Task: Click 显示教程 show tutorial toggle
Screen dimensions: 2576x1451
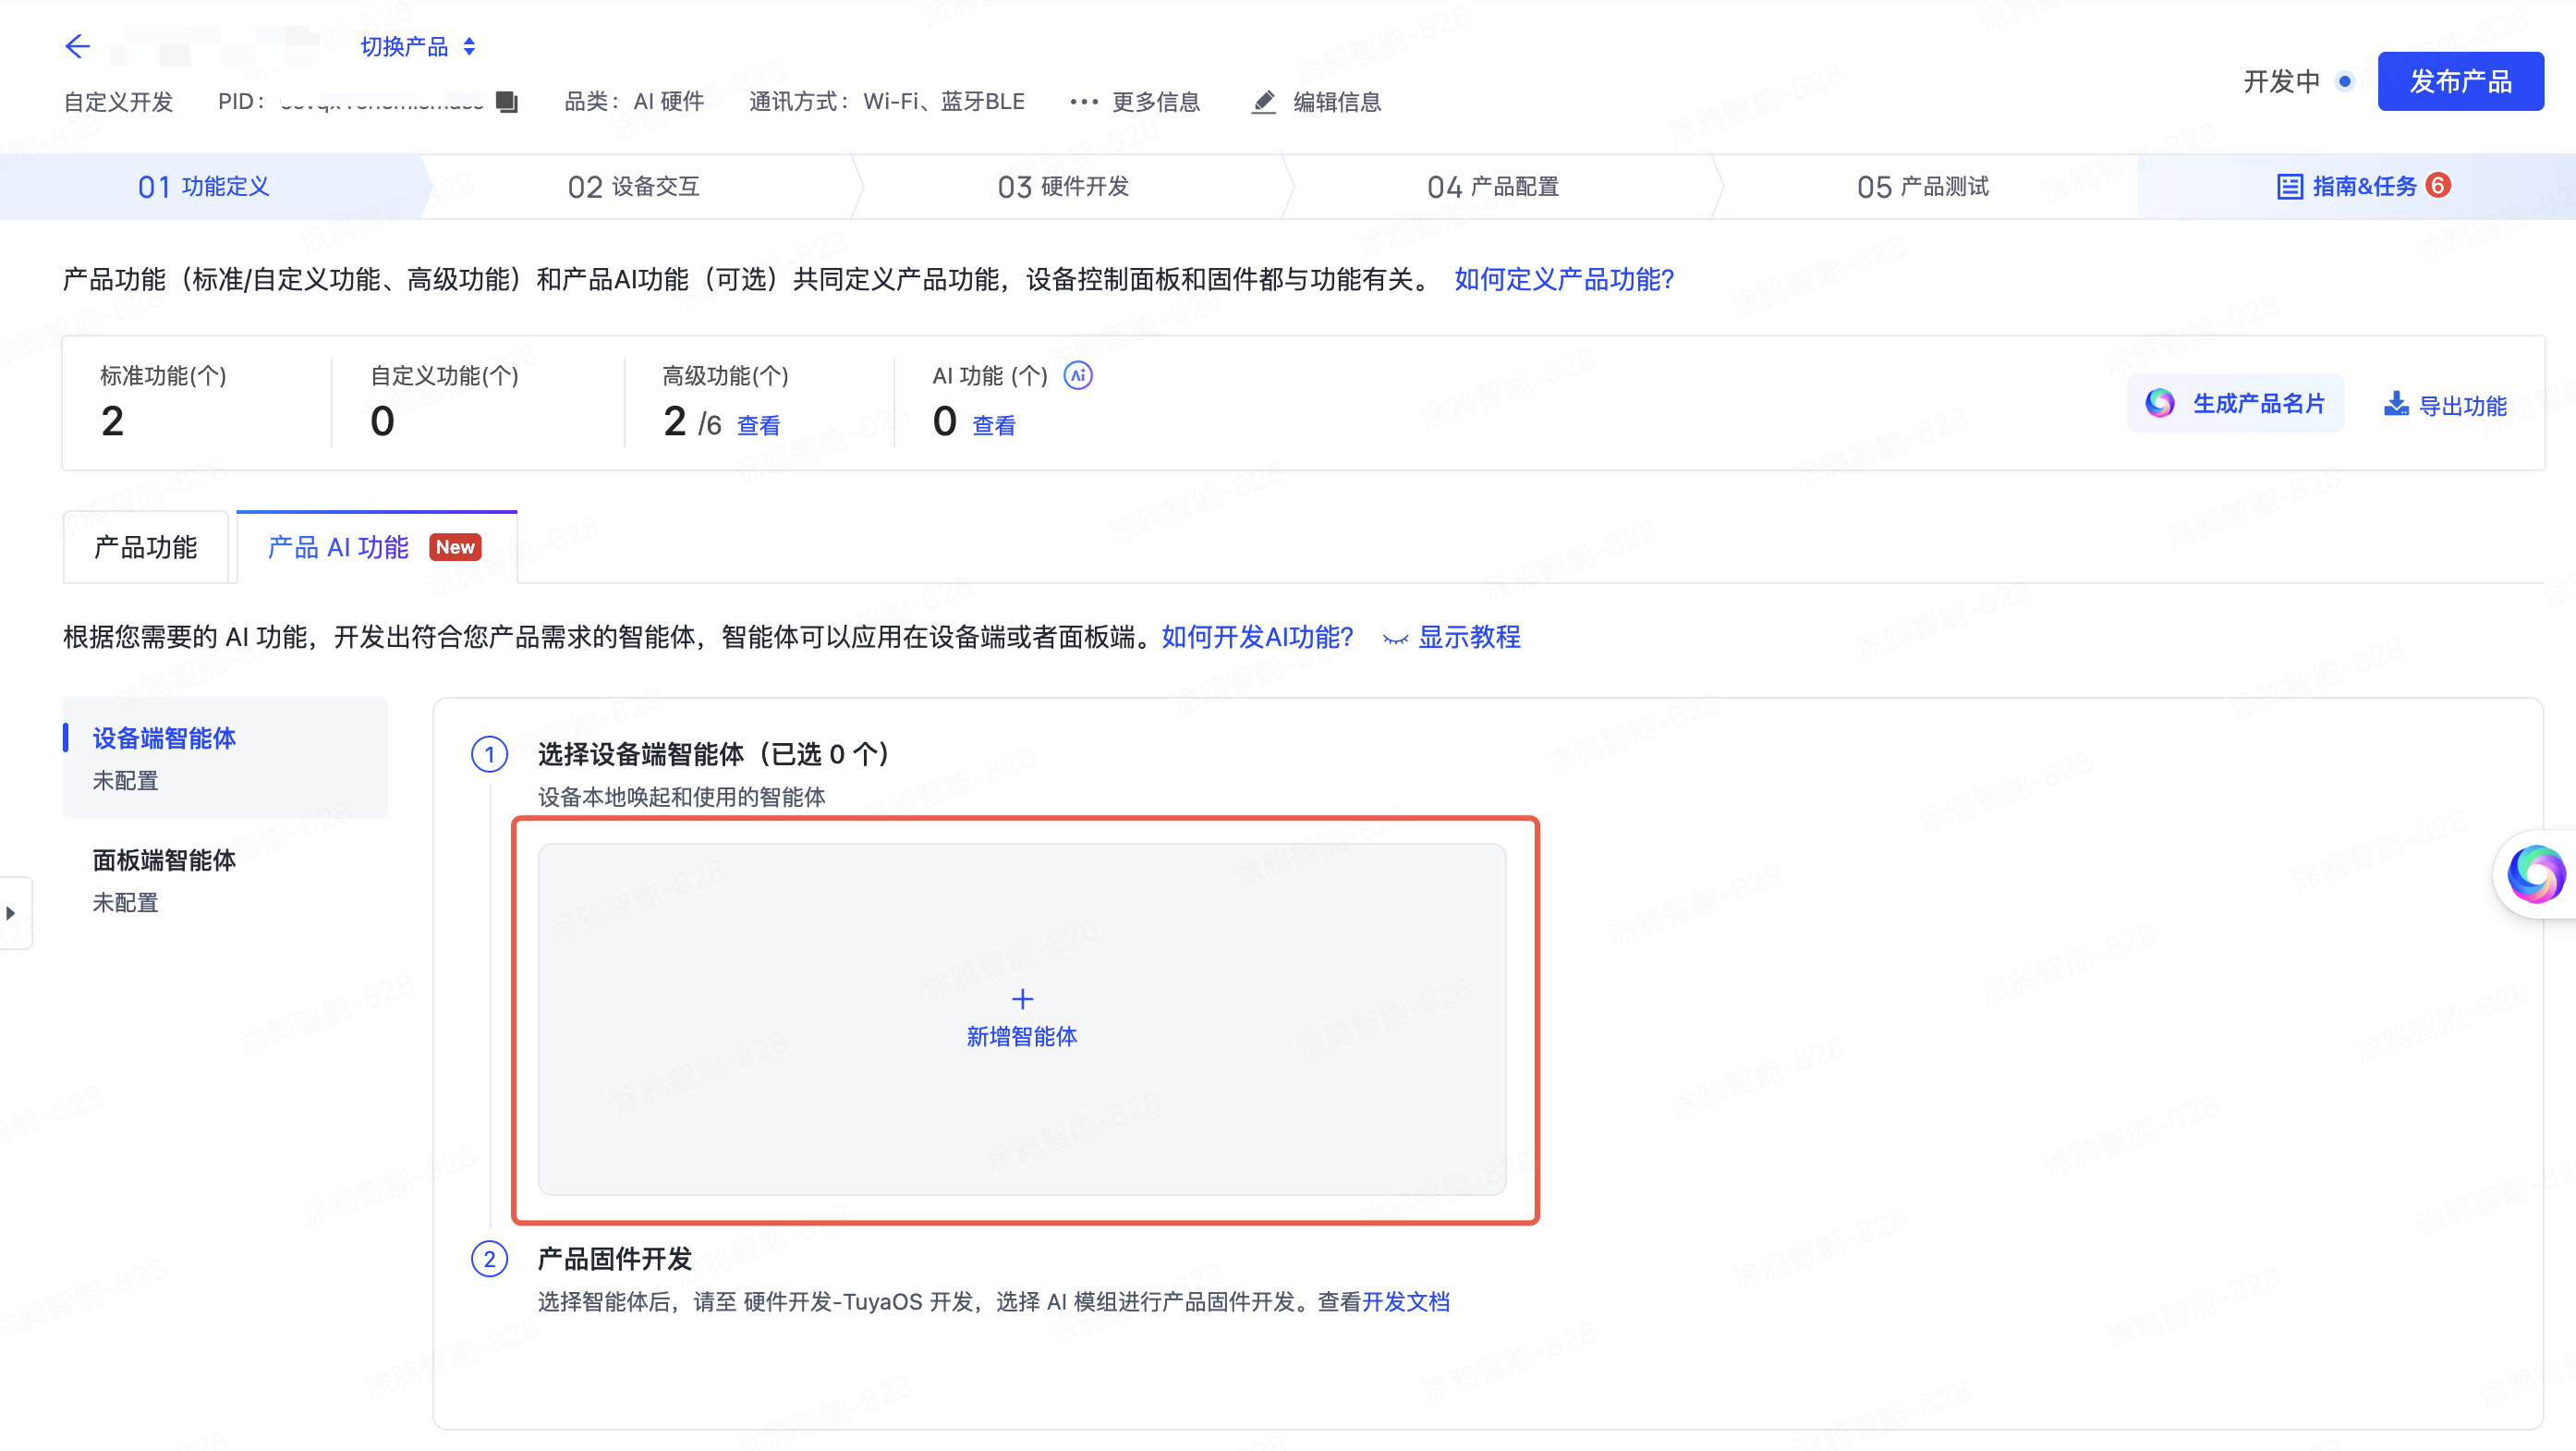Action: point(1452,637)
